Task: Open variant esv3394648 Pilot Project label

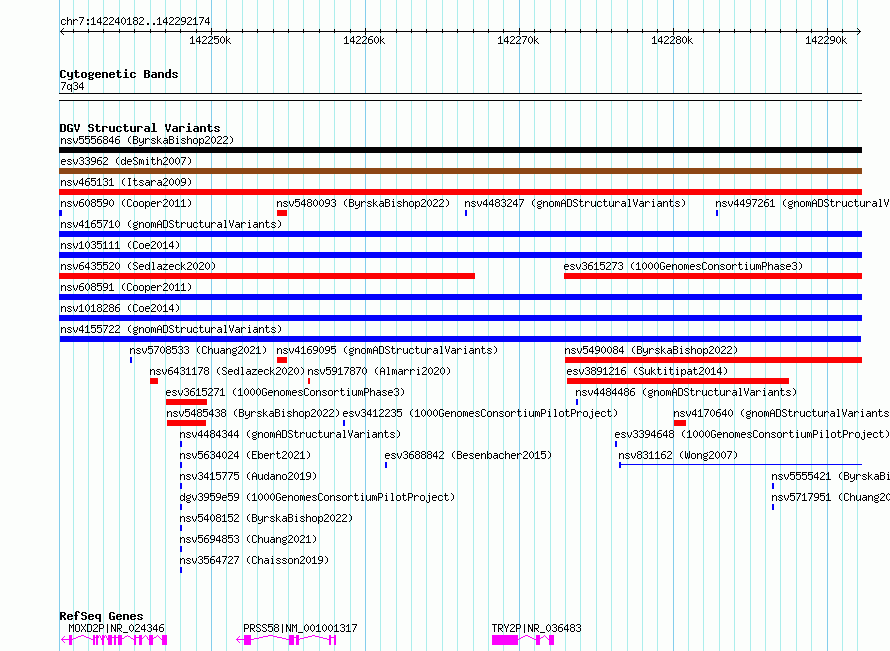Action: 752,434
